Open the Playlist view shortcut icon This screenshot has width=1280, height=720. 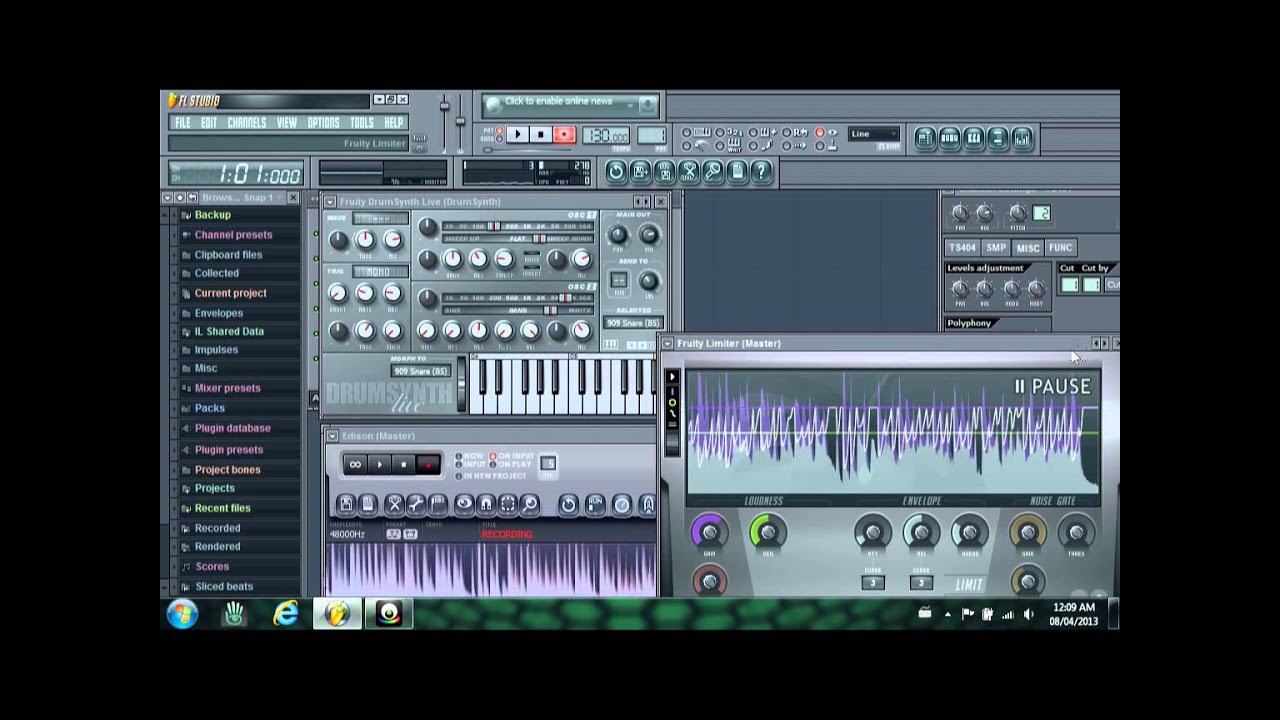click(x=926, y=139)
